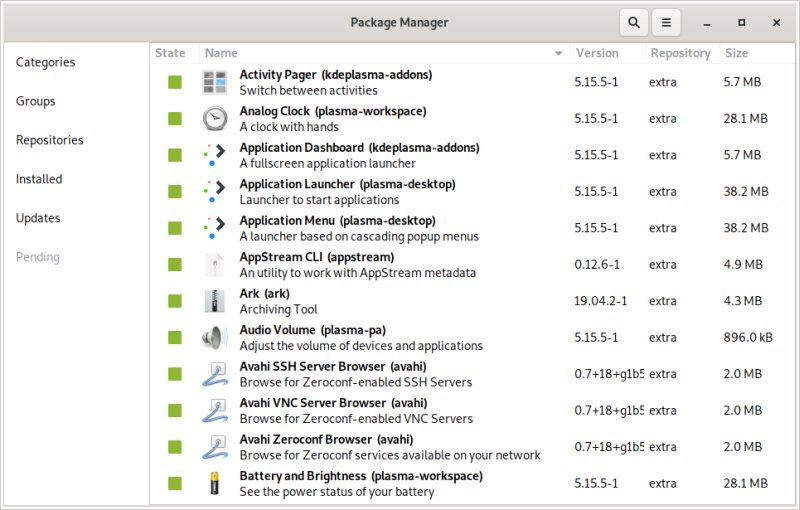Click the Battery and Brightness icon
The height and width of the screenshot is (510, 800).
tap(215, 483)
